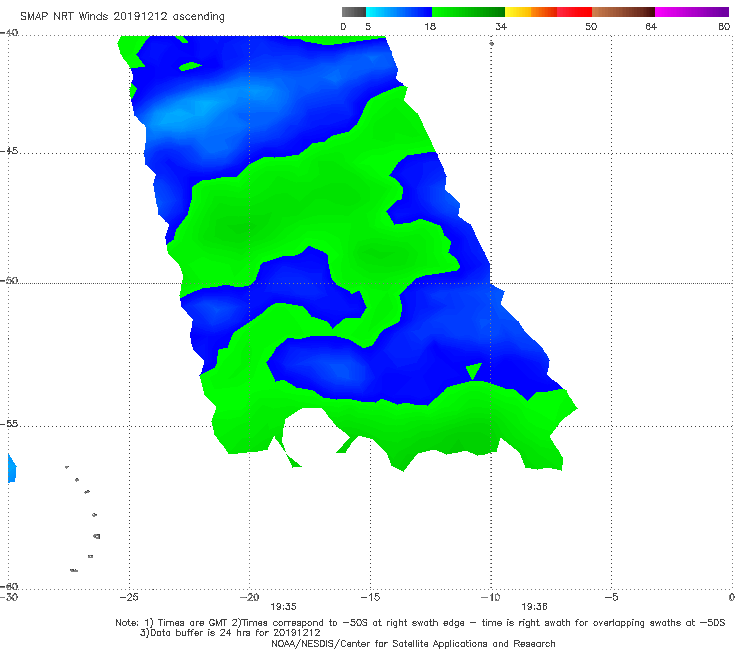Click the magenta 64–80 segment of the colorbar
The image size is (740, 650).
pyautogui.click(x=692, y=12)
